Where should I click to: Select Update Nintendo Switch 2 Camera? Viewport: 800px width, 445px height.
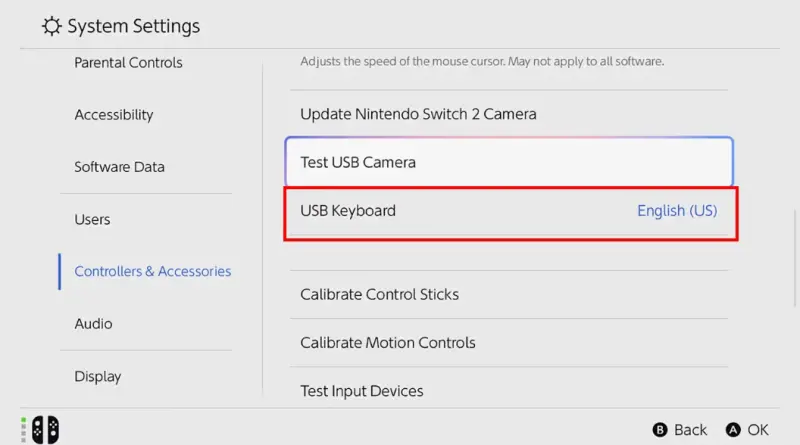(509, 114)
